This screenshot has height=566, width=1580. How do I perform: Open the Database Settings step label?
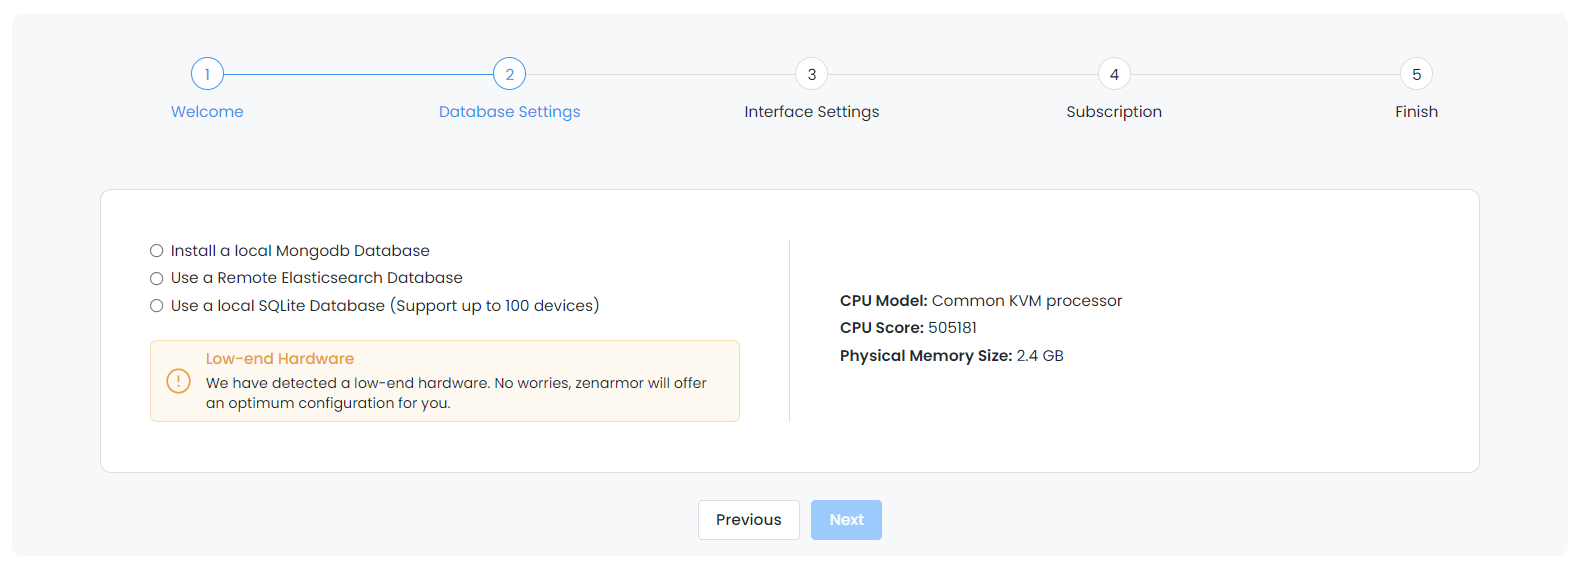coord(510,112)
